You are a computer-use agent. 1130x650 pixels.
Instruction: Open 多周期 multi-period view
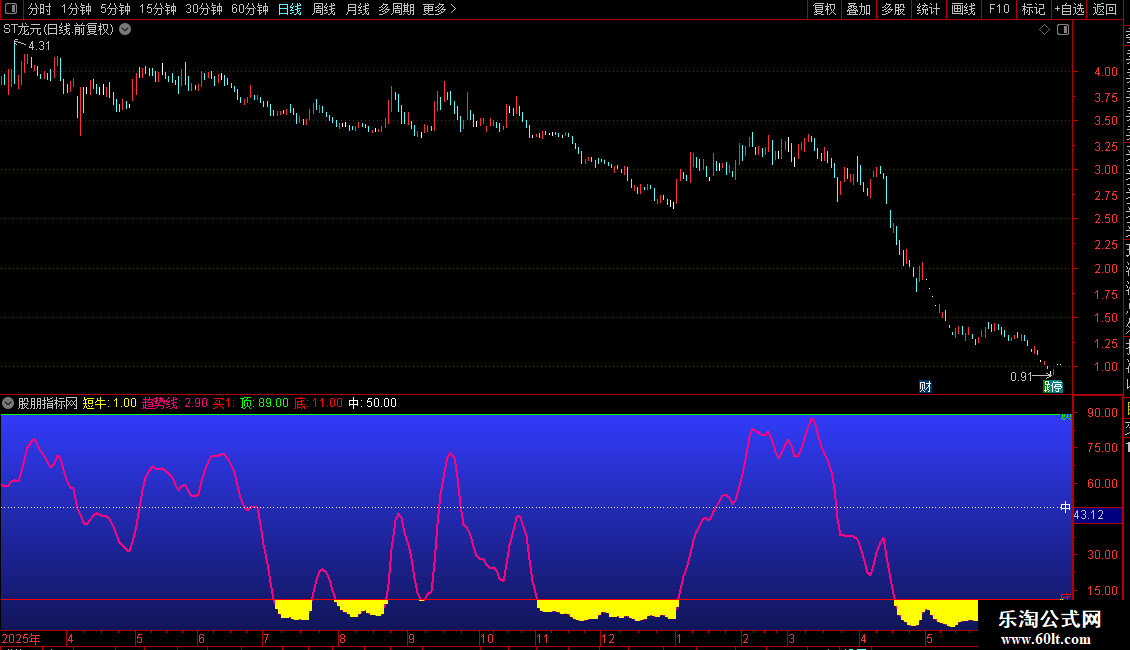click(396, 9)
